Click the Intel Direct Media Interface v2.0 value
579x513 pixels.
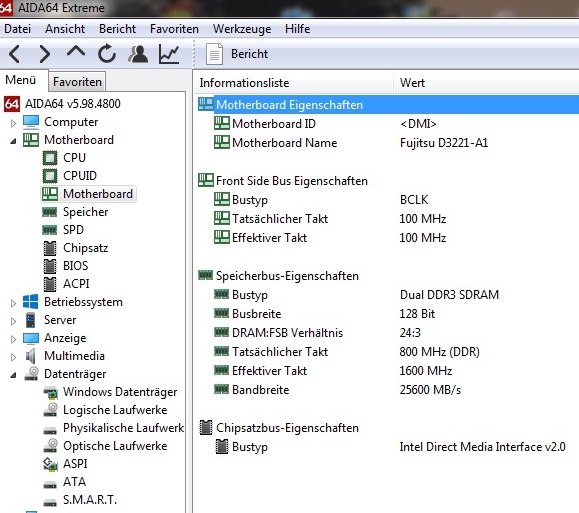(x=482, y=447)
